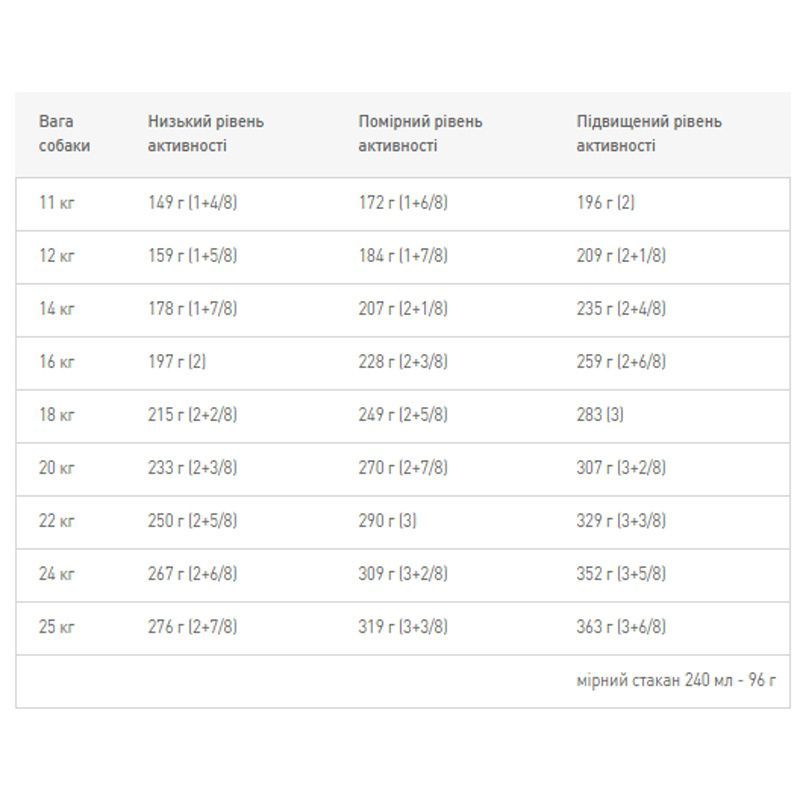
Task: Click the 197 г (2) cell
Action: click(177, 362)
